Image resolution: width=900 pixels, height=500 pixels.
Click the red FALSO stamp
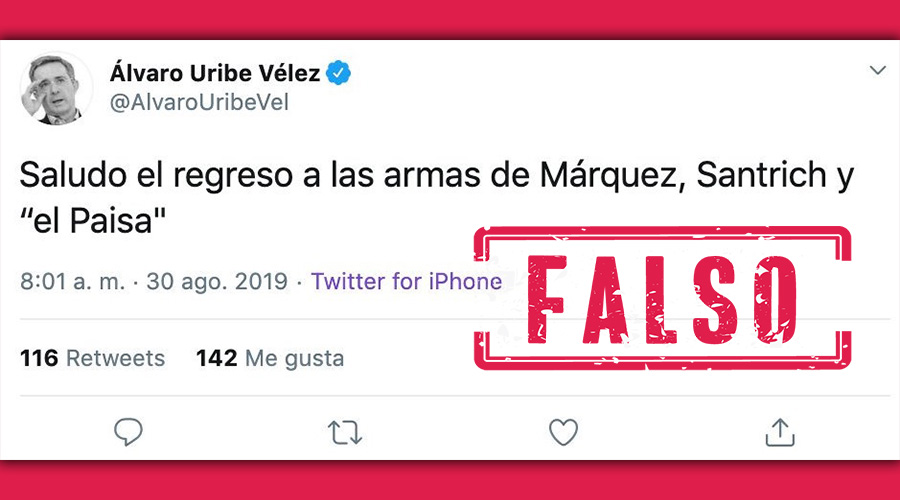[662, 298]
